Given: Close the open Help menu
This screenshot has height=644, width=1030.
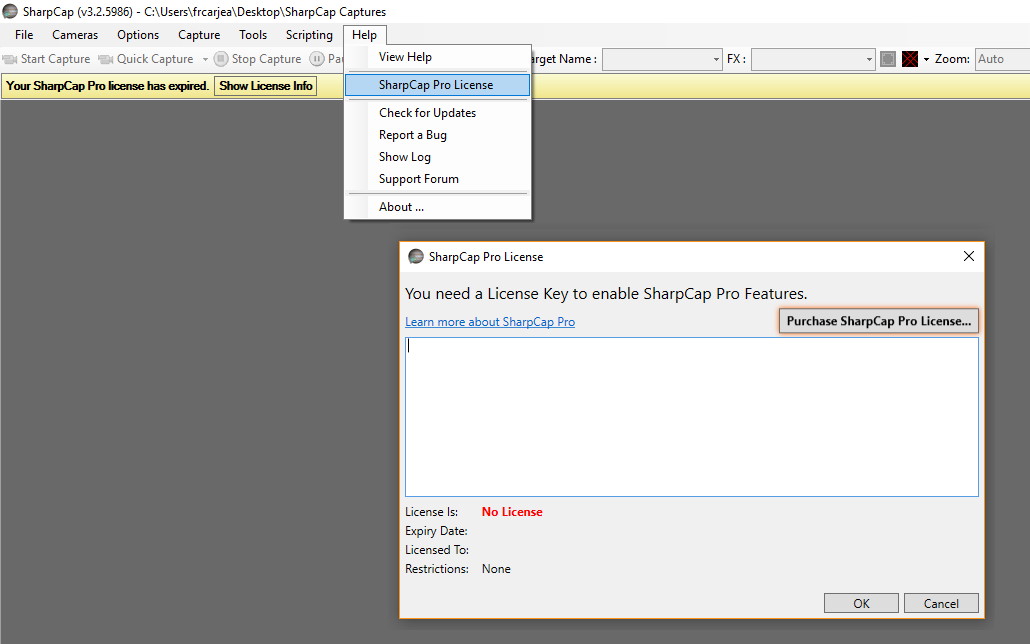Looking at the screenshot, I should (x=365, y=35).
